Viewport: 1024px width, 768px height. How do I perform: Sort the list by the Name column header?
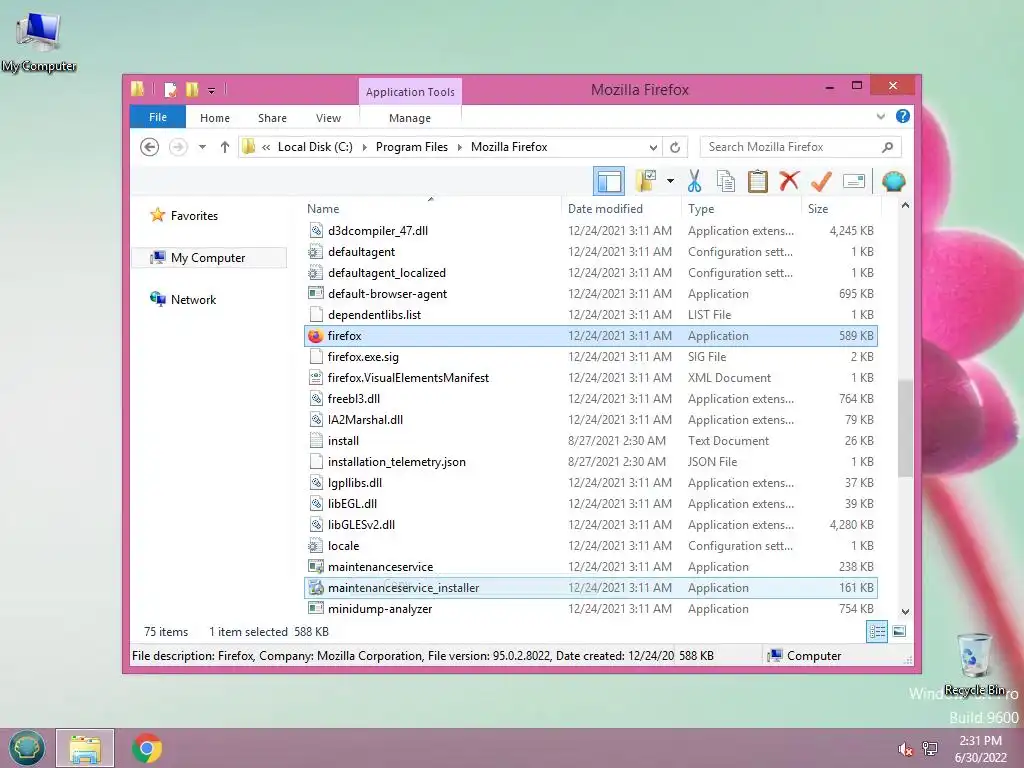pos(431,208)
